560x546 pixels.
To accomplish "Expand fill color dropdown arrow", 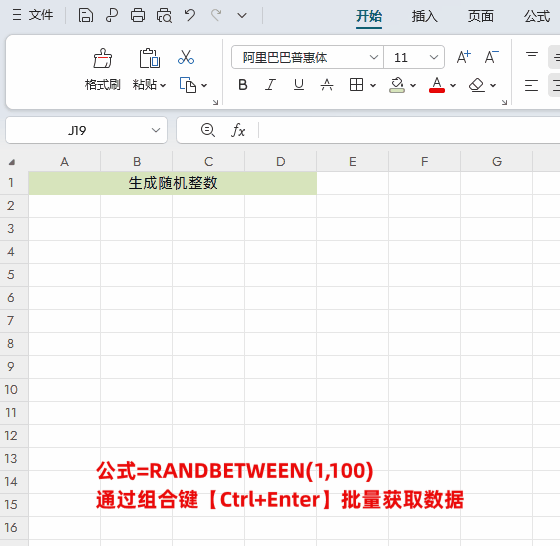I will [413, 85].
